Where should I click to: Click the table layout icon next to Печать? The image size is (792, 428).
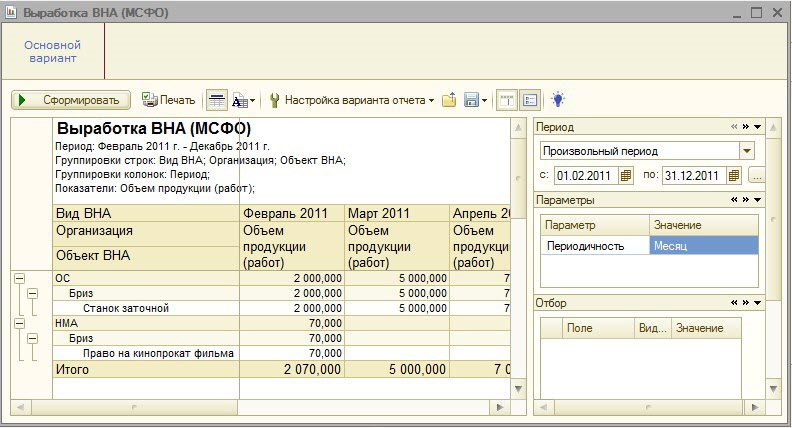[216, 100]
